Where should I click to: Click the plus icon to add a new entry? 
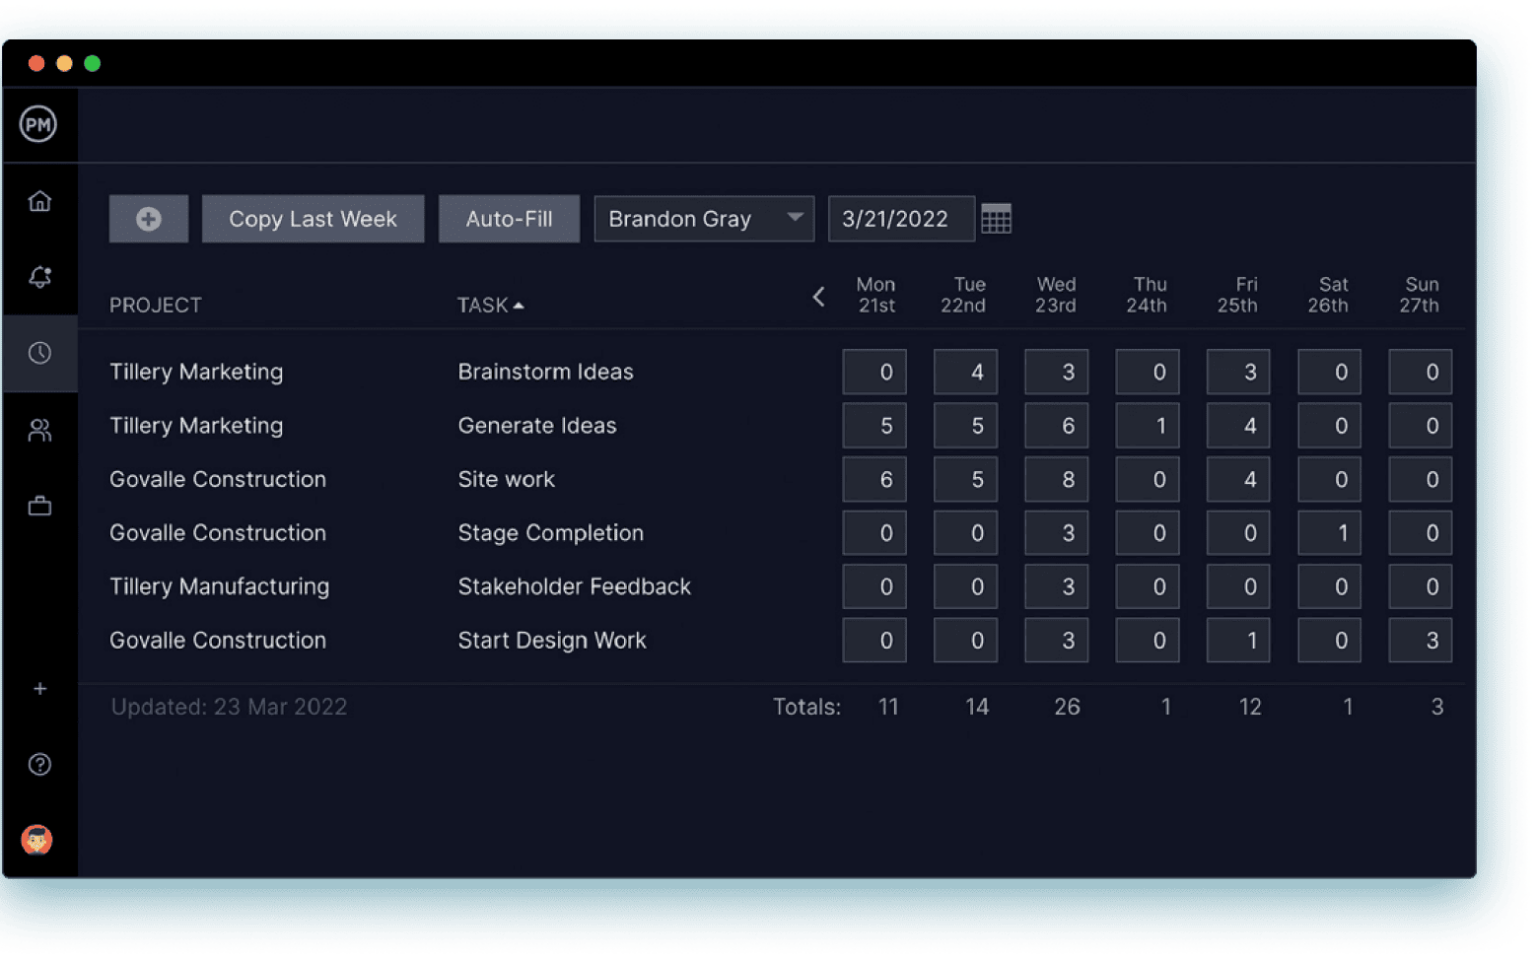148,218
